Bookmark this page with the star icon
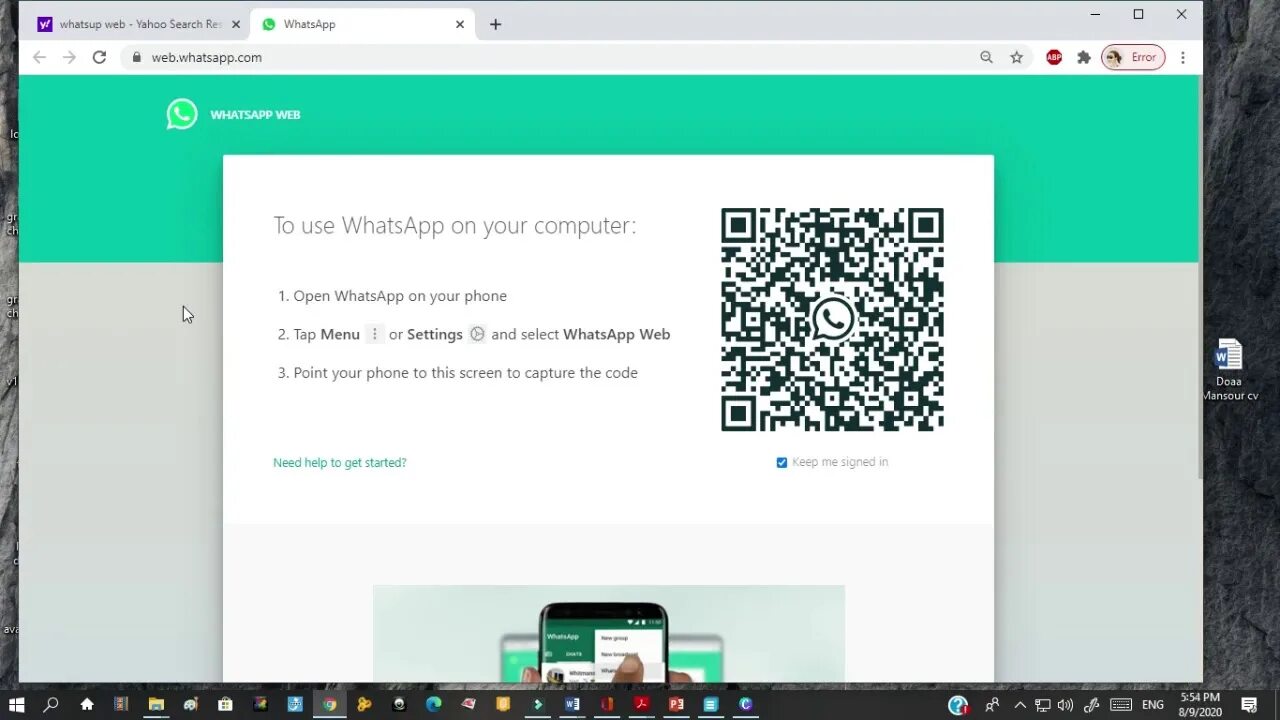 1016,57
